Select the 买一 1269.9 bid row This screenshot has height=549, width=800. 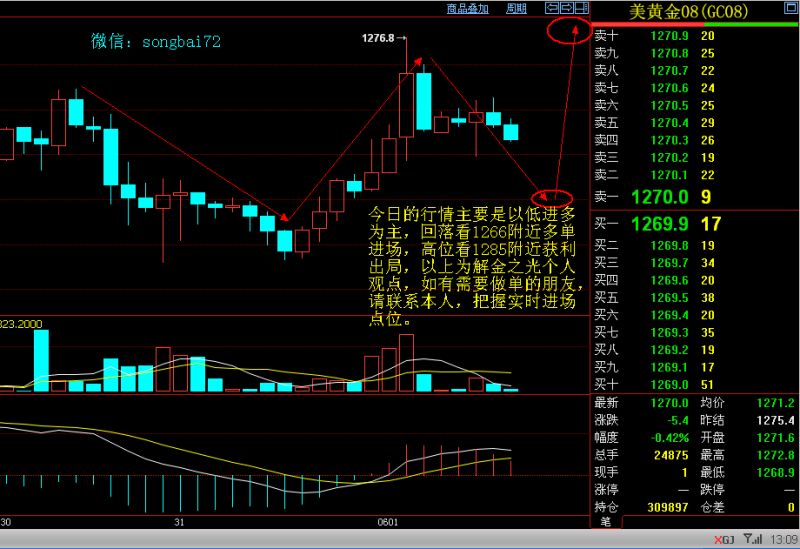coord(695,223)
